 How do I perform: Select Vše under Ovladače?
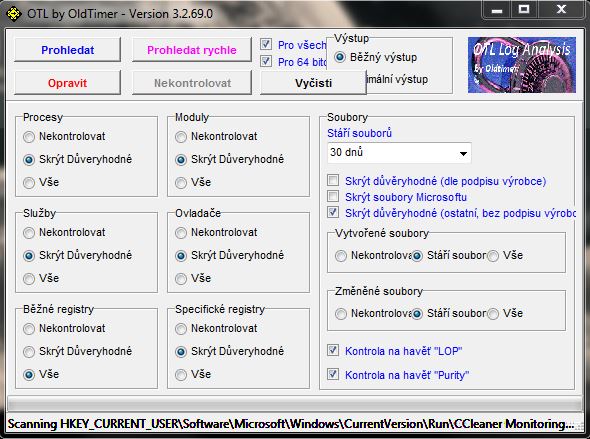tap(181, 279)
